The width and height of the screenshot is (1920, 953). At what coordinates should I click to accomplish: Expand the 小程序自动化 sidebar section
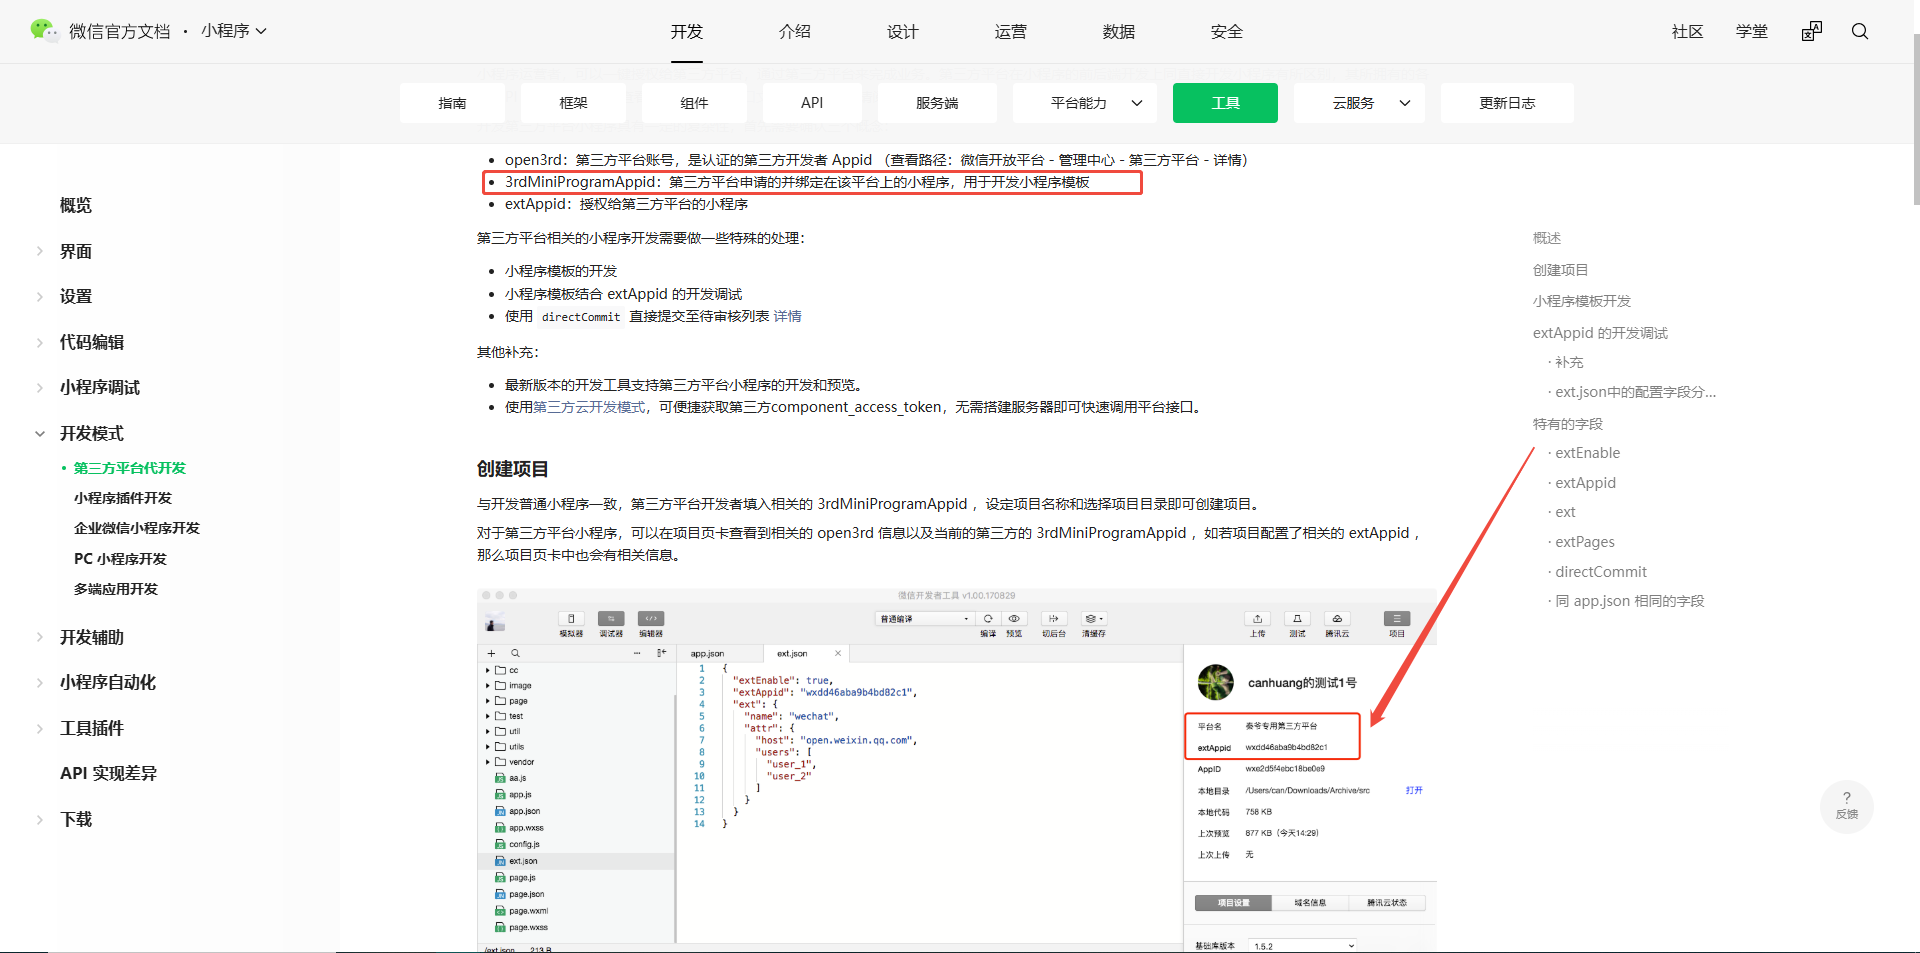pyautogui.click(x=40, y=682)
